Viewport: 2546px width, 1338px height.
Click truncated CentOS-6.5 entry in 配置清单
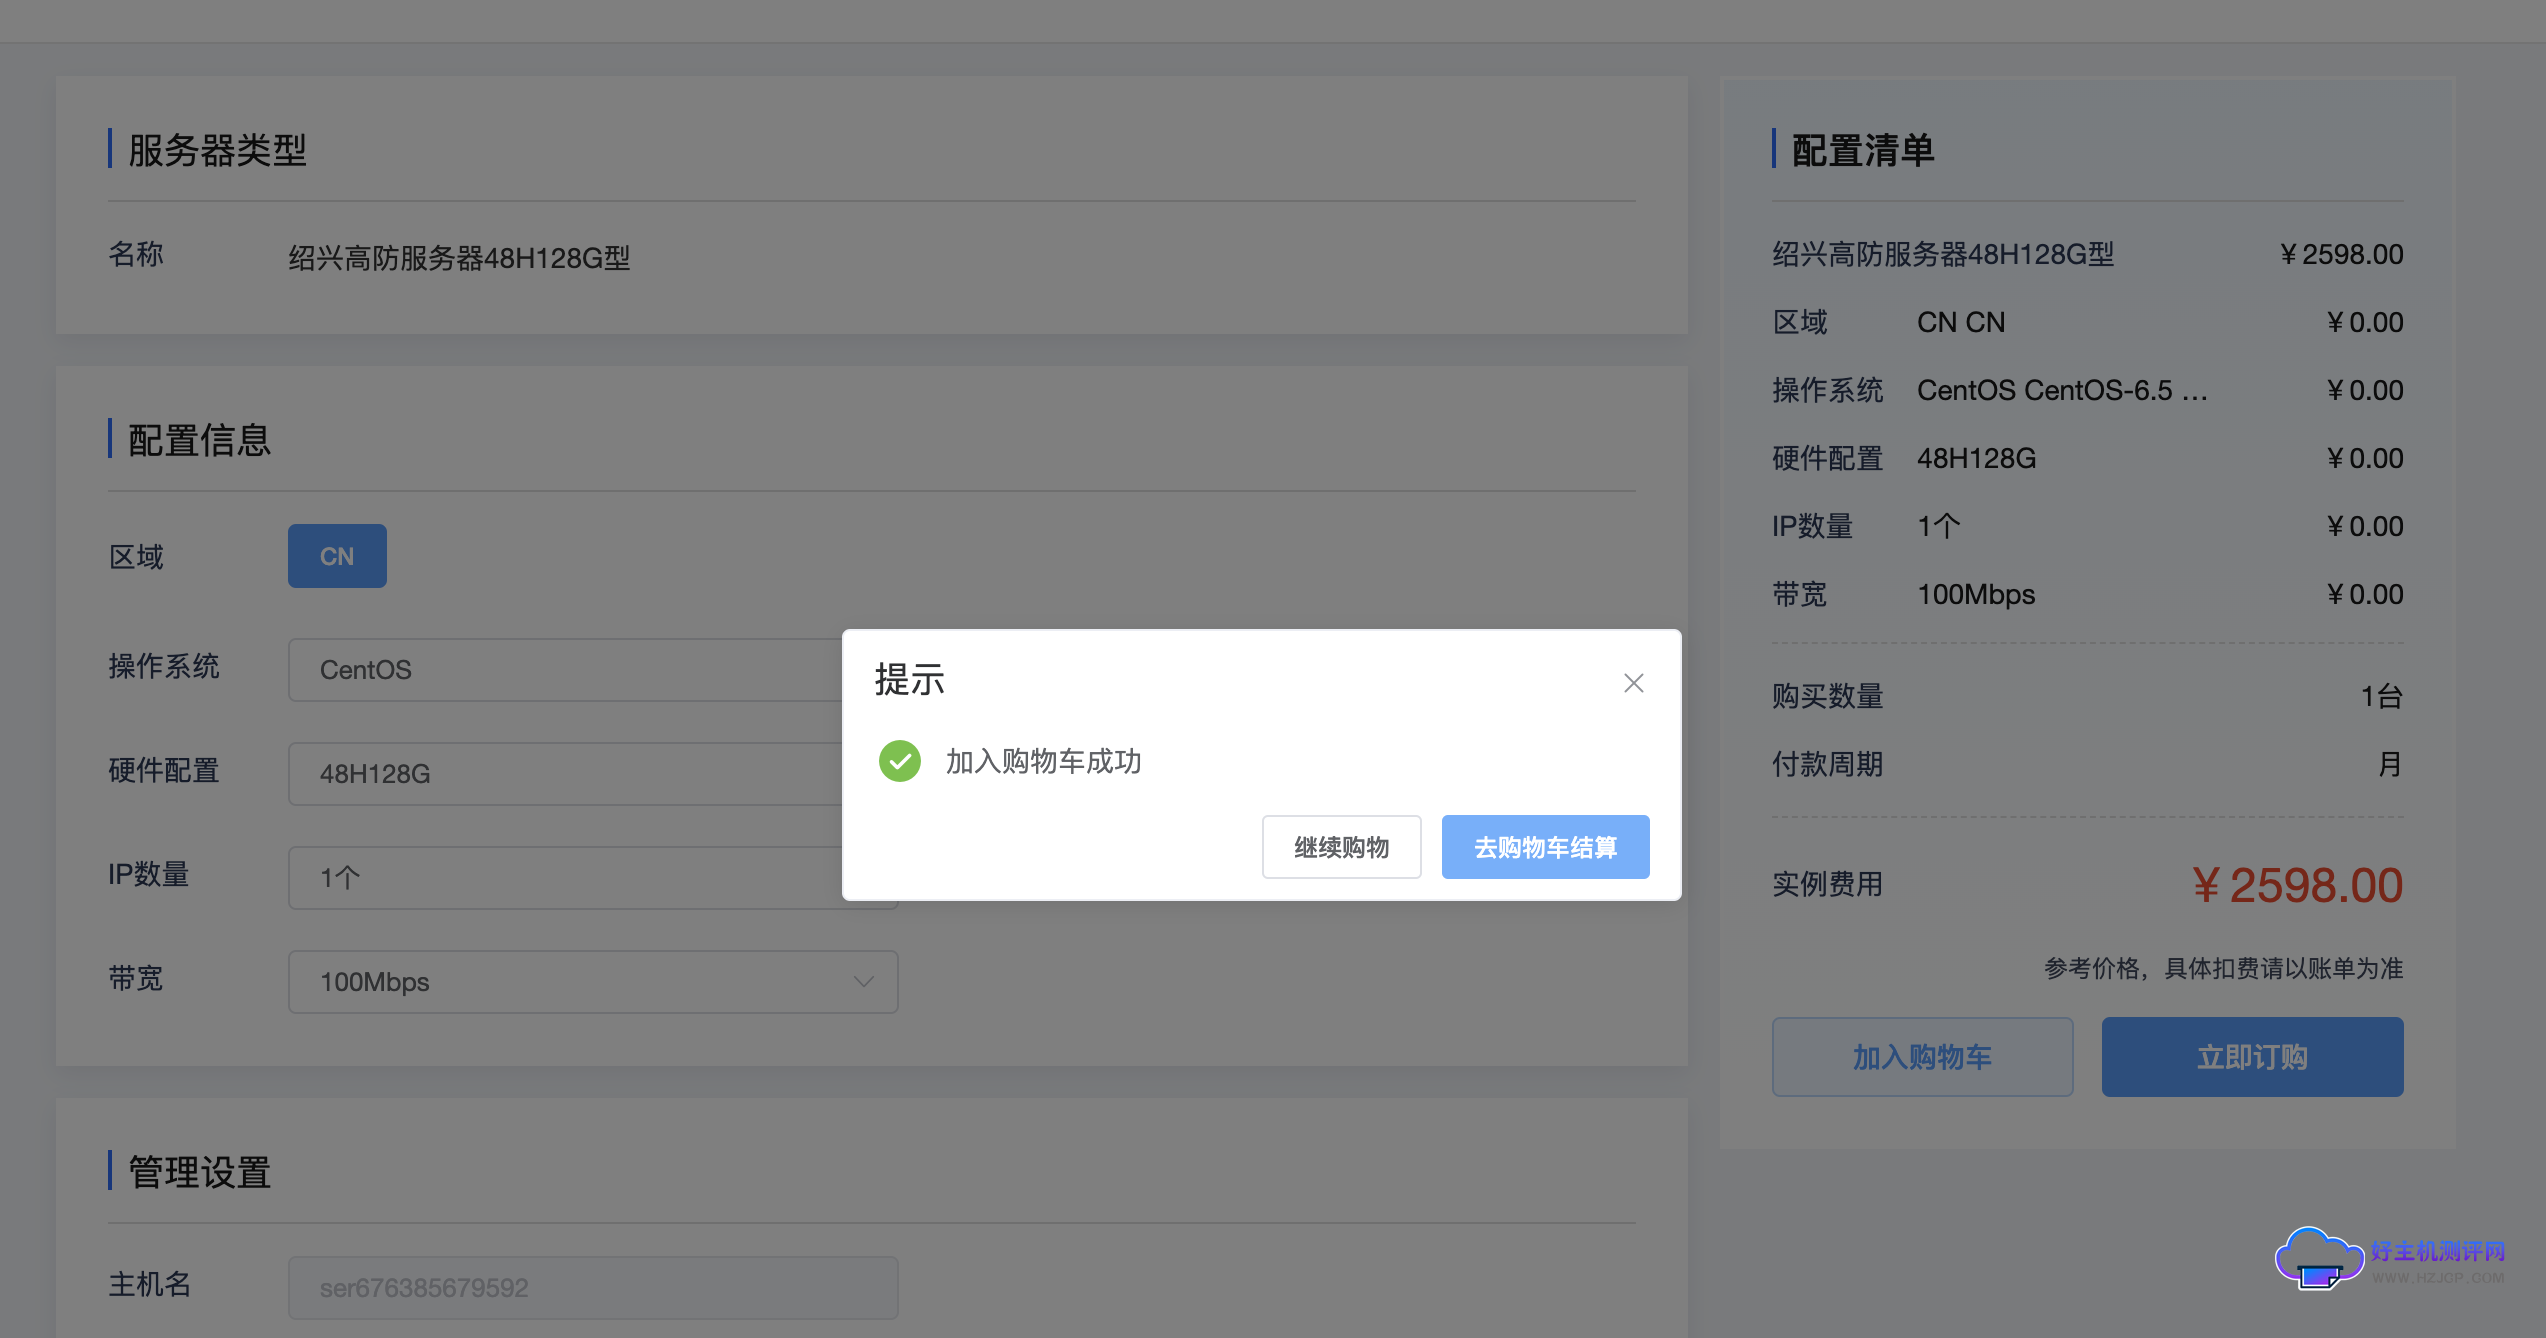2061,390
